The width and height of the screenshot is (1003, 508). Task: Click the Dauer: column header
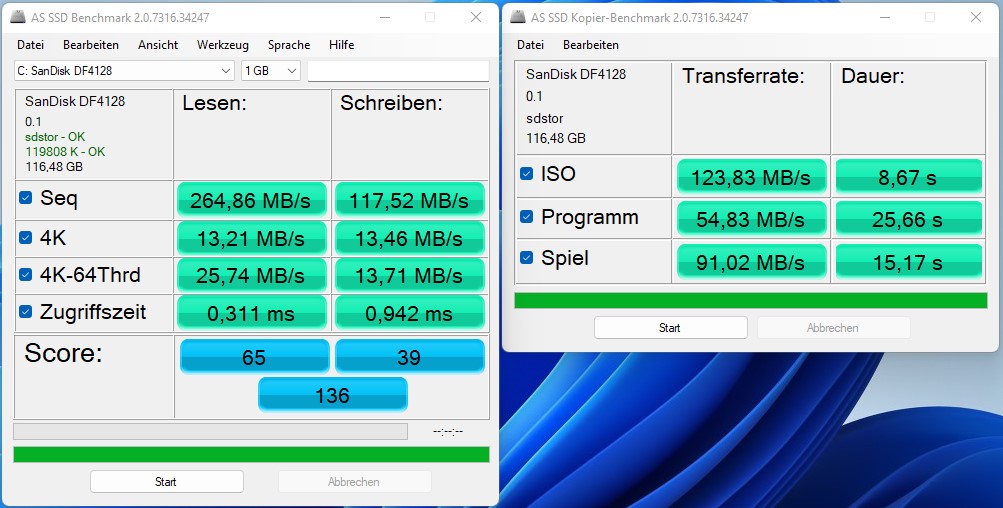pos(873,76)
